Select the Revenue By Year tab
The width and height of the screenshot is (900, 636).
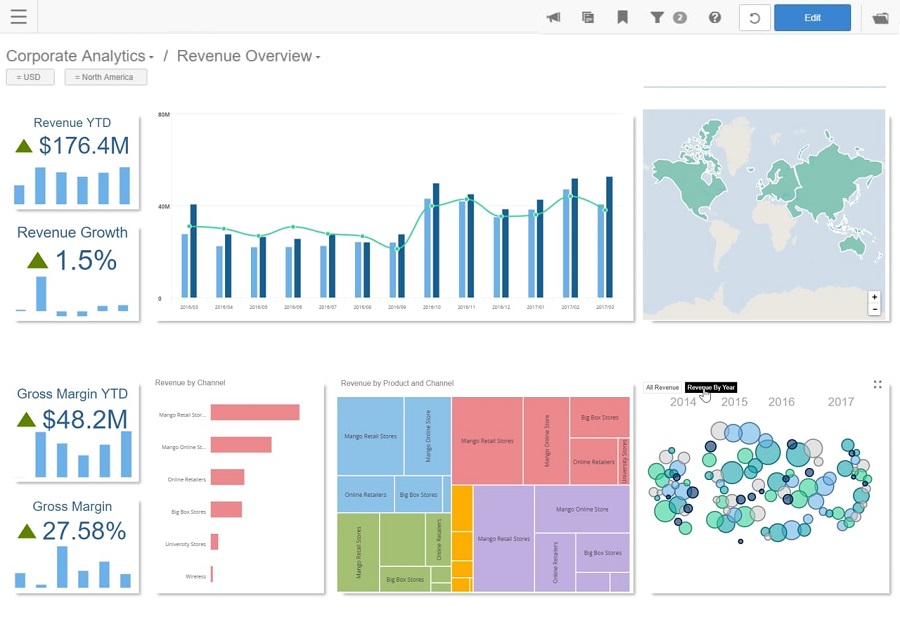(x=711, y=387)
